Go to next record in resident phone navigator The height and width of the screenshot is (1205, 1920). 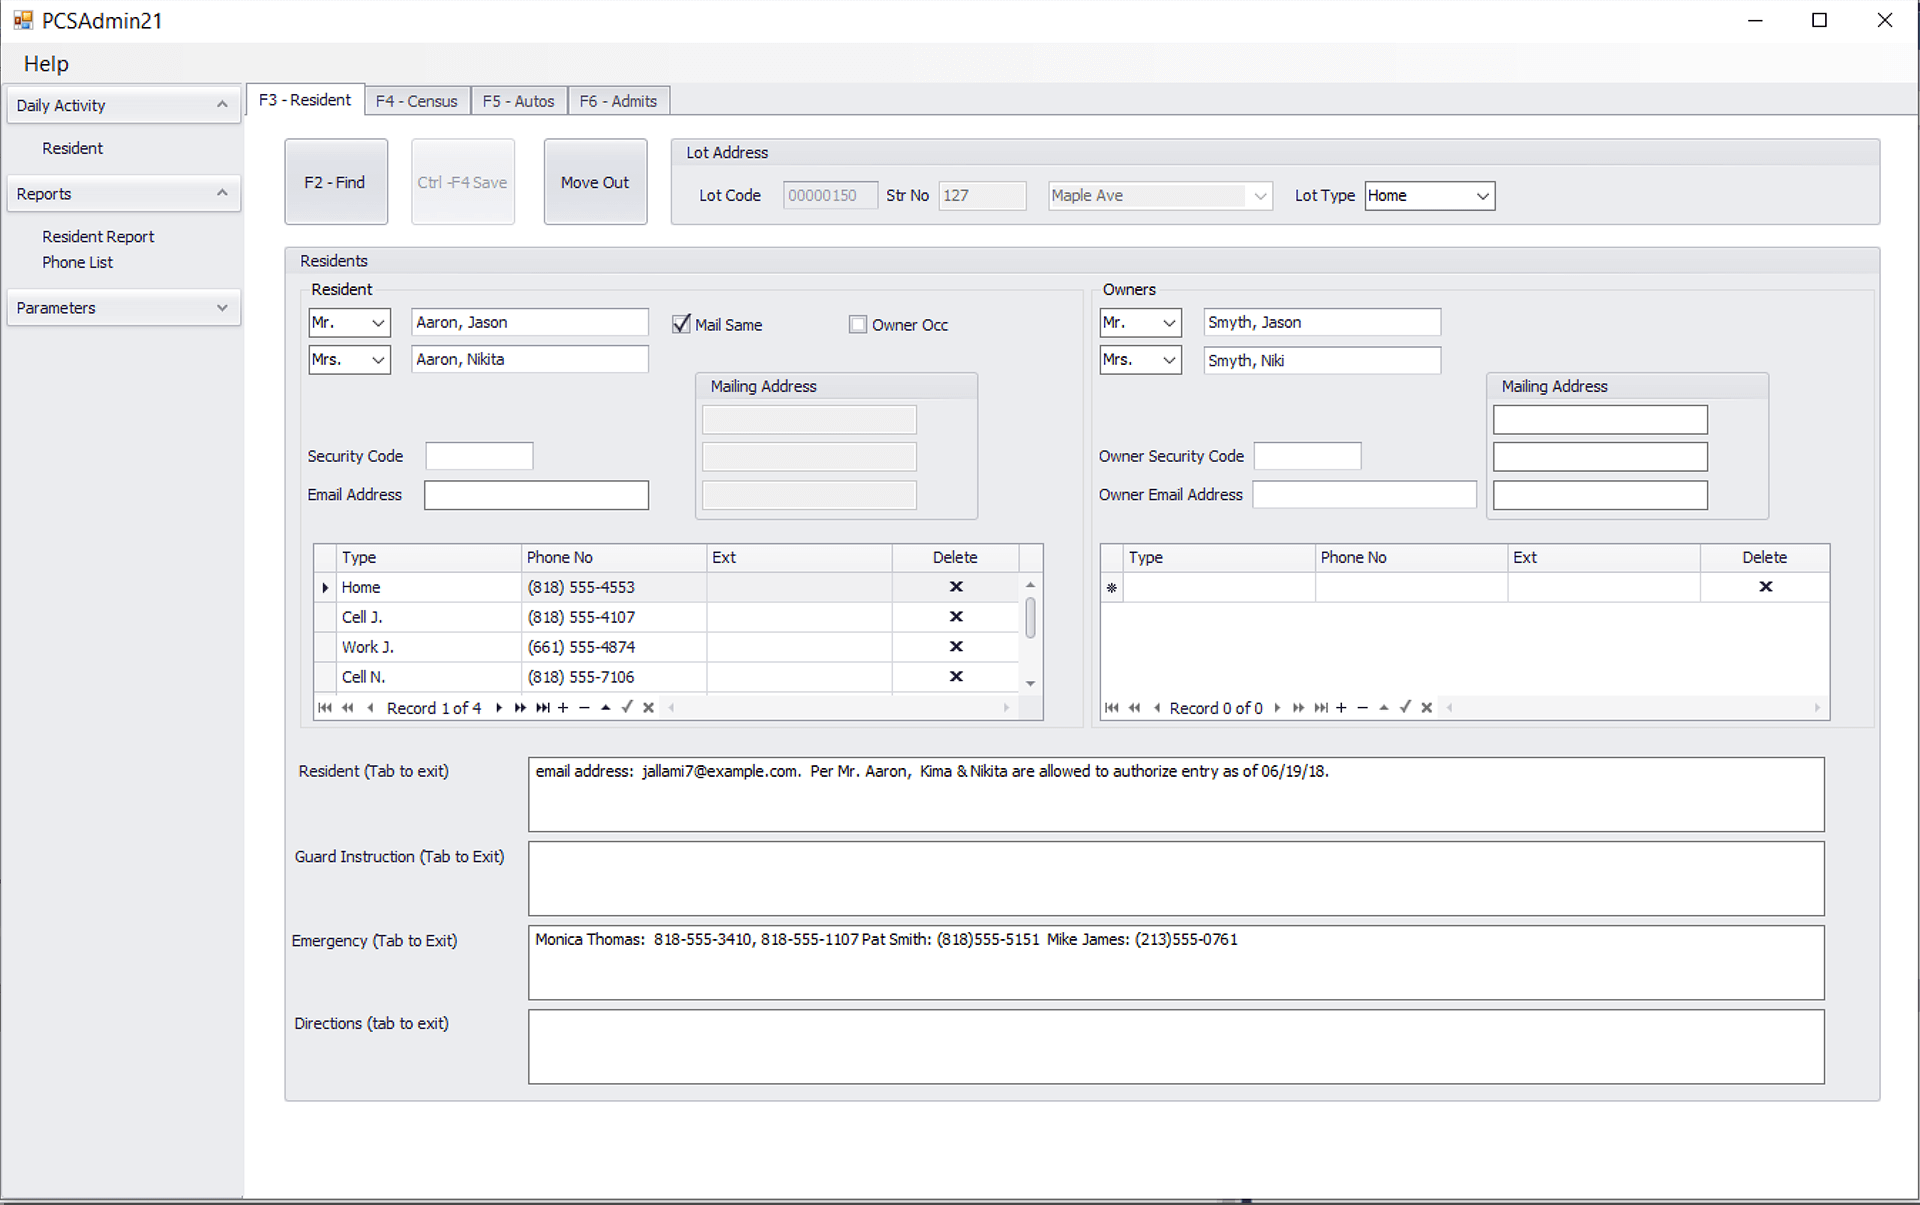coord(498,708)
